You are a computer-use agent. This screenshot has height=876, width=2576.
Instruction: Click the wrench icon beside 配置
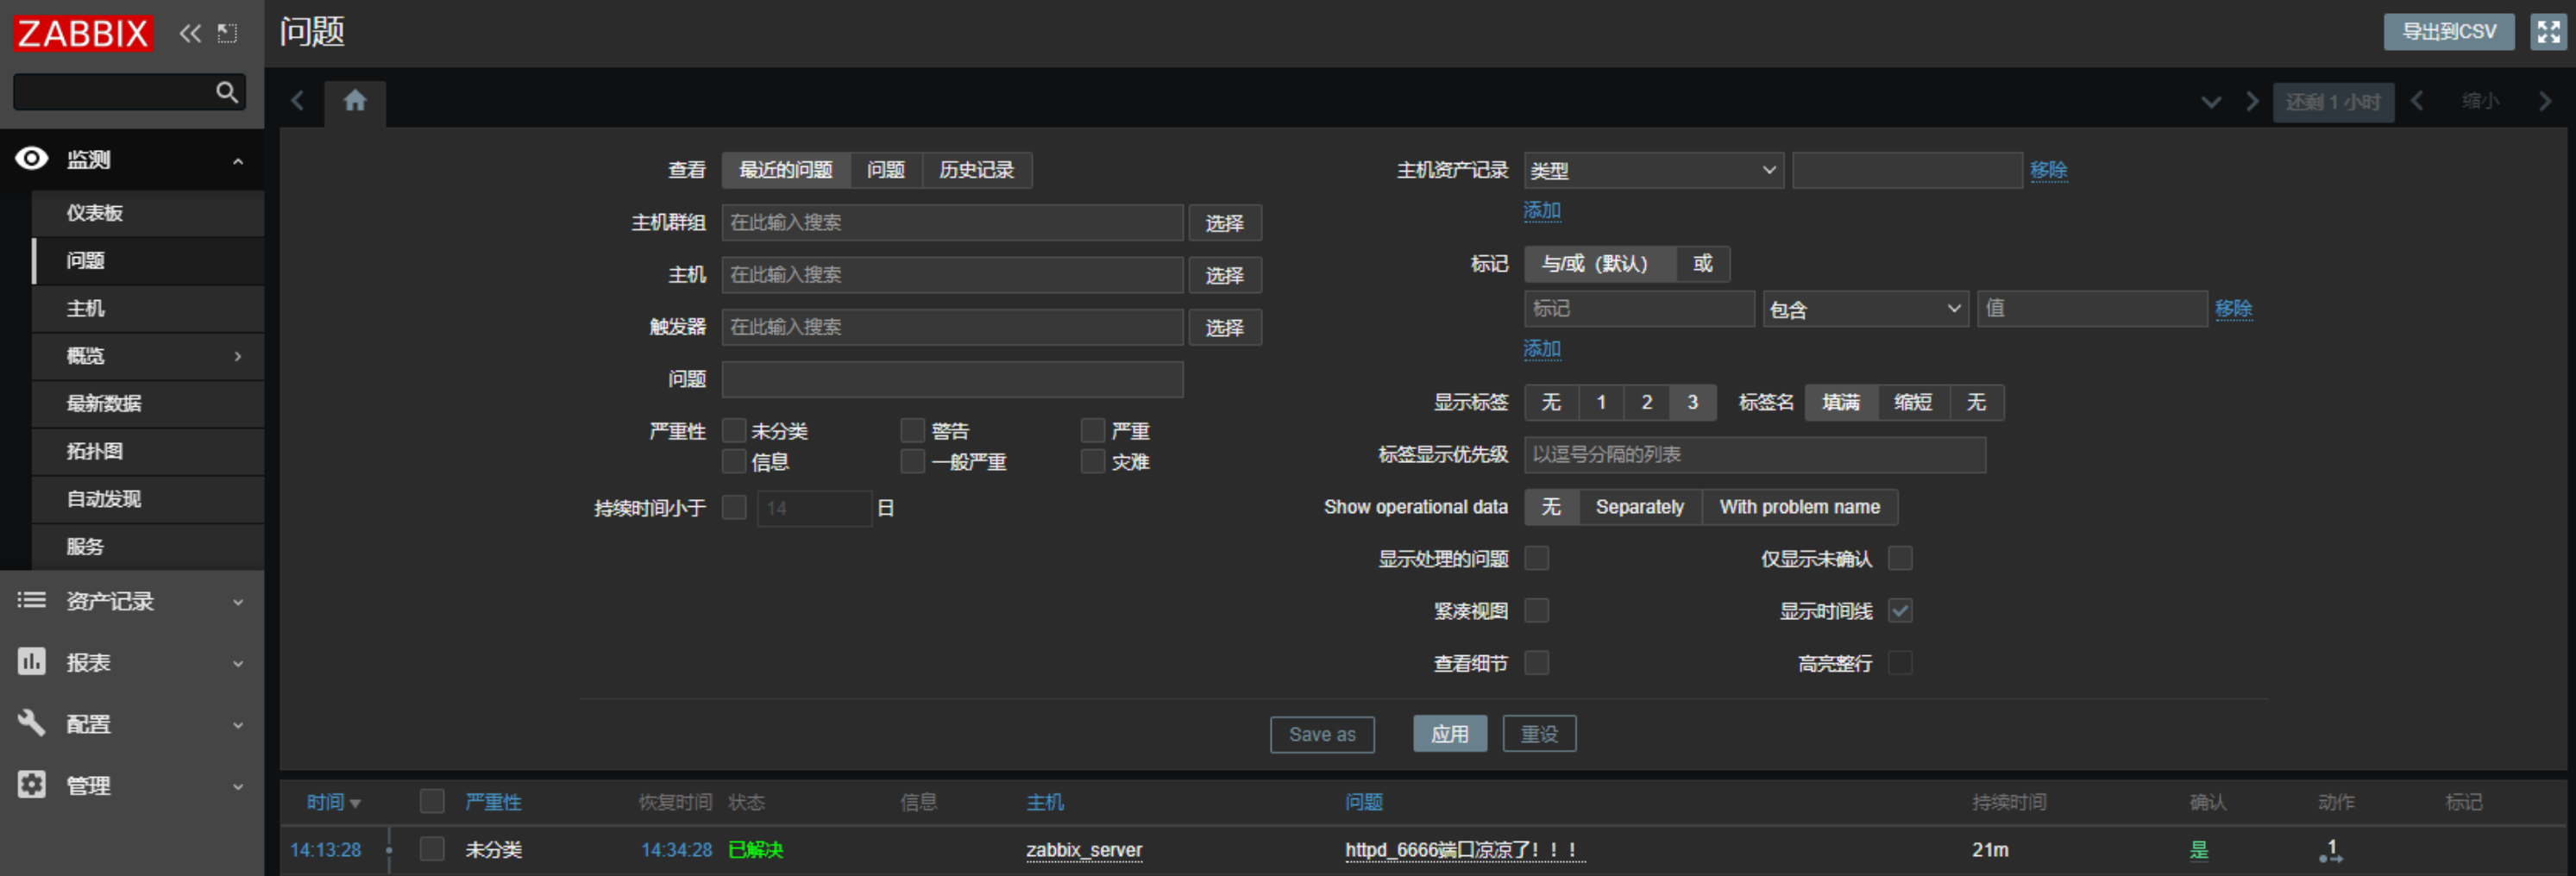32,722
